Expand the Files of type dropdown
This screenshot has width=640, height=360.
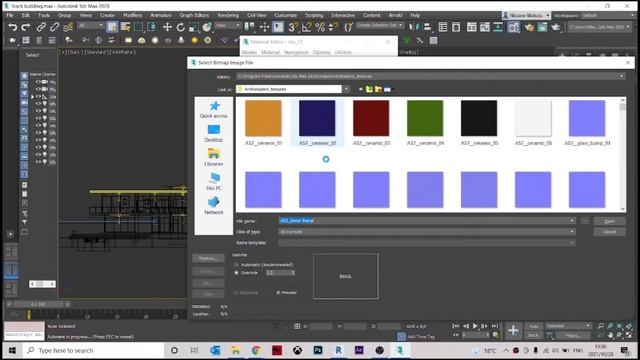click(x=572, y=232)
